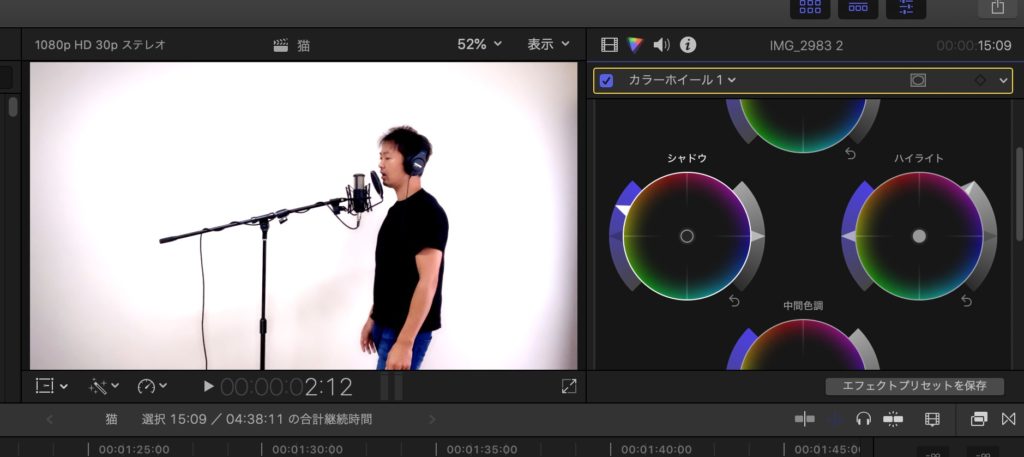Click the IMG_2983 2 clip name
The width and height of the screenshot is (1024, 457).
point(807,46)
